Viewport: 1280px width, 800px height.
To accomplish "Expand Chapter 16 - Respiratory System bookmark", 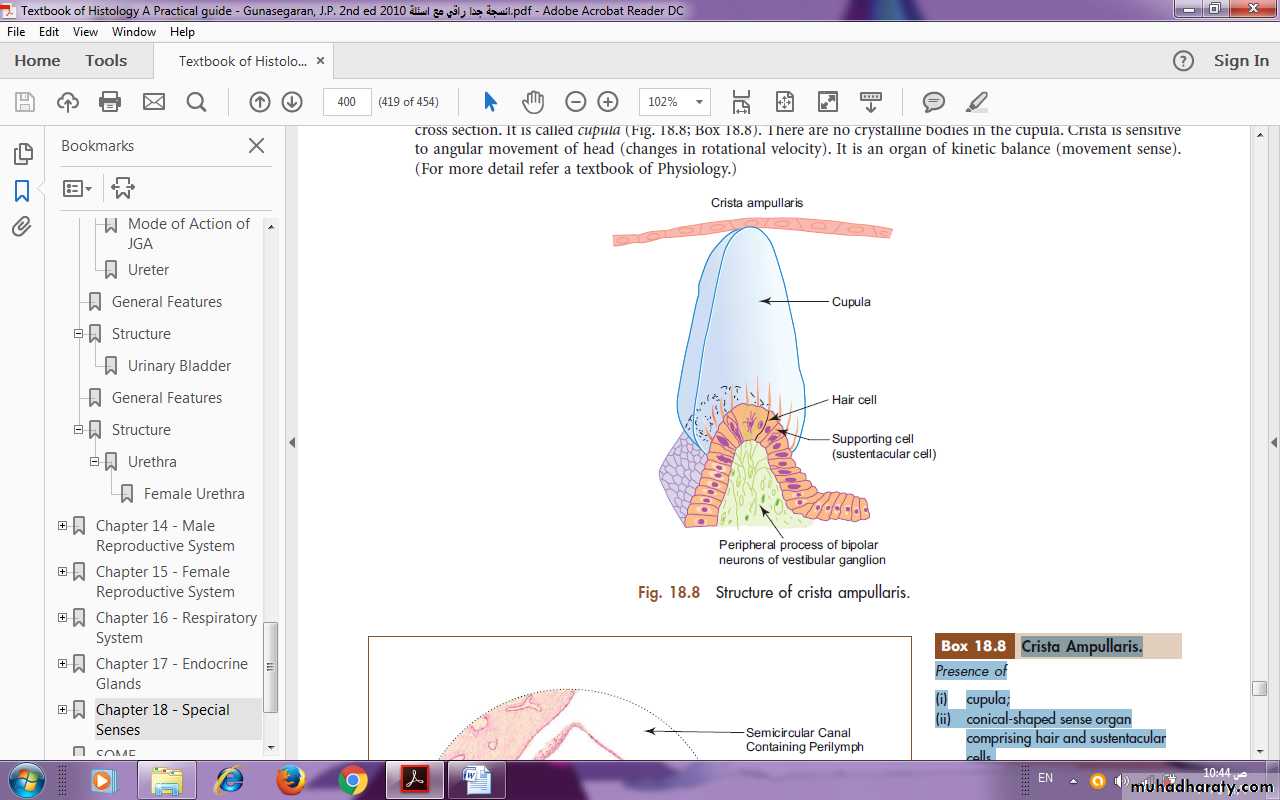I will tap(63, 618).
